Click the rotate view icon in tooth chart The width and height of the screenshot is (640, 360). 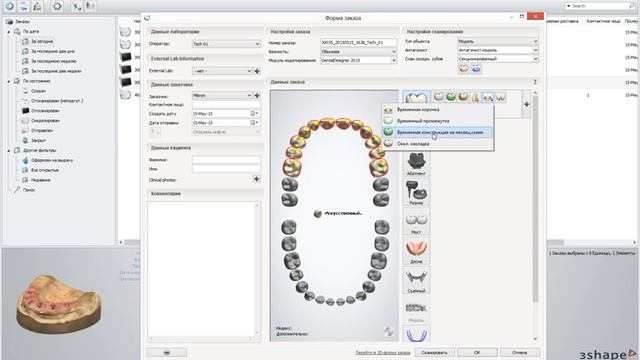point(388,331)
